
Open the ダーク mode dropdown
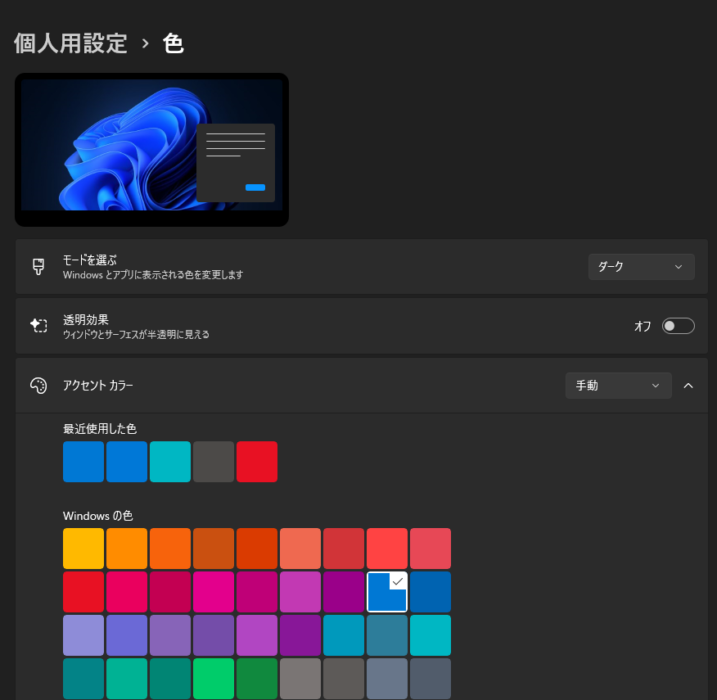click(x=640, y=267)
